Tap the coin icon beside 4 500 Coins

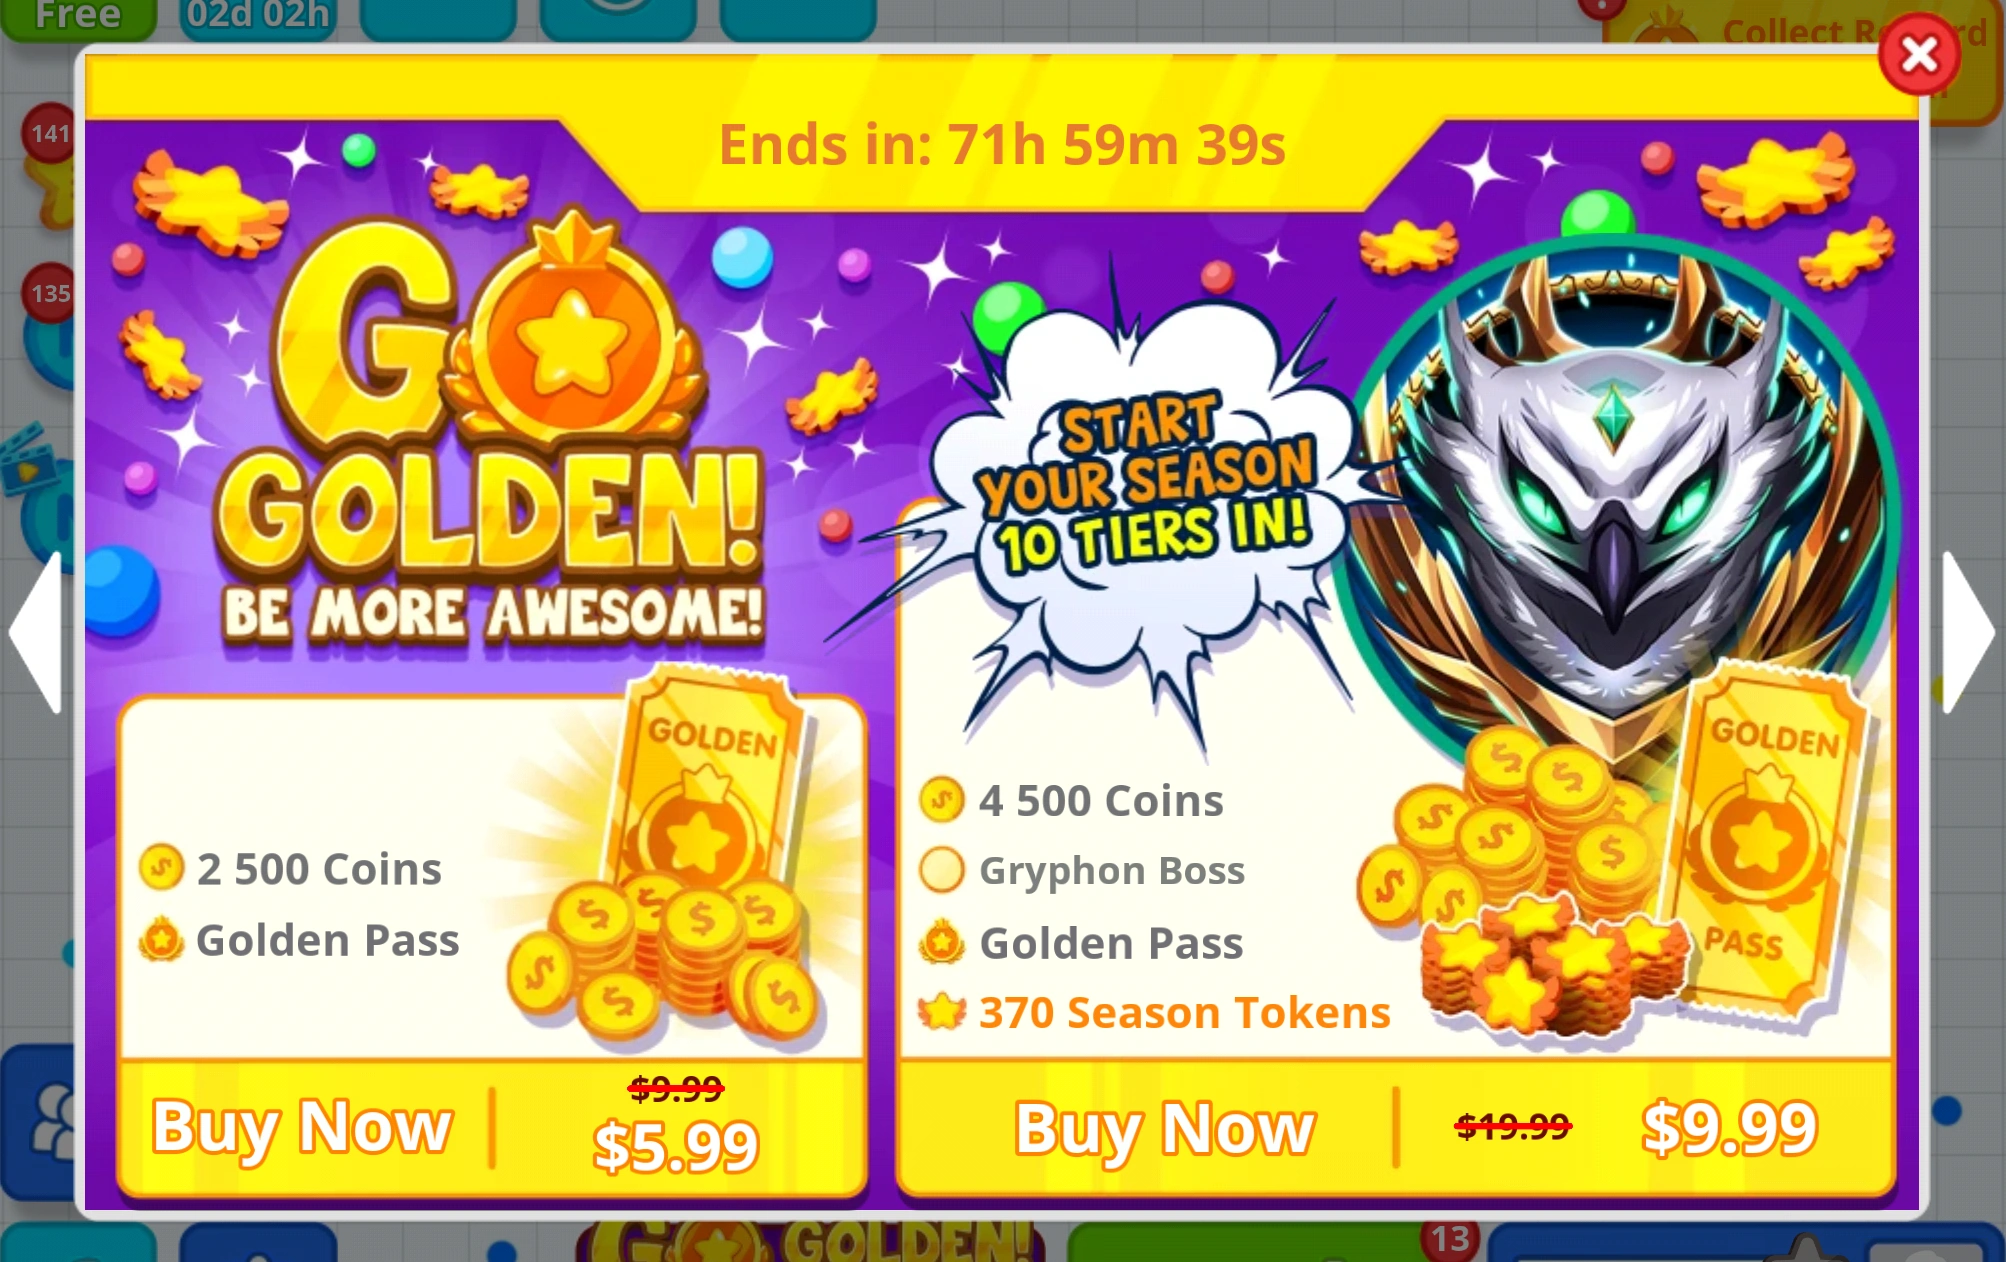point(942,800)
